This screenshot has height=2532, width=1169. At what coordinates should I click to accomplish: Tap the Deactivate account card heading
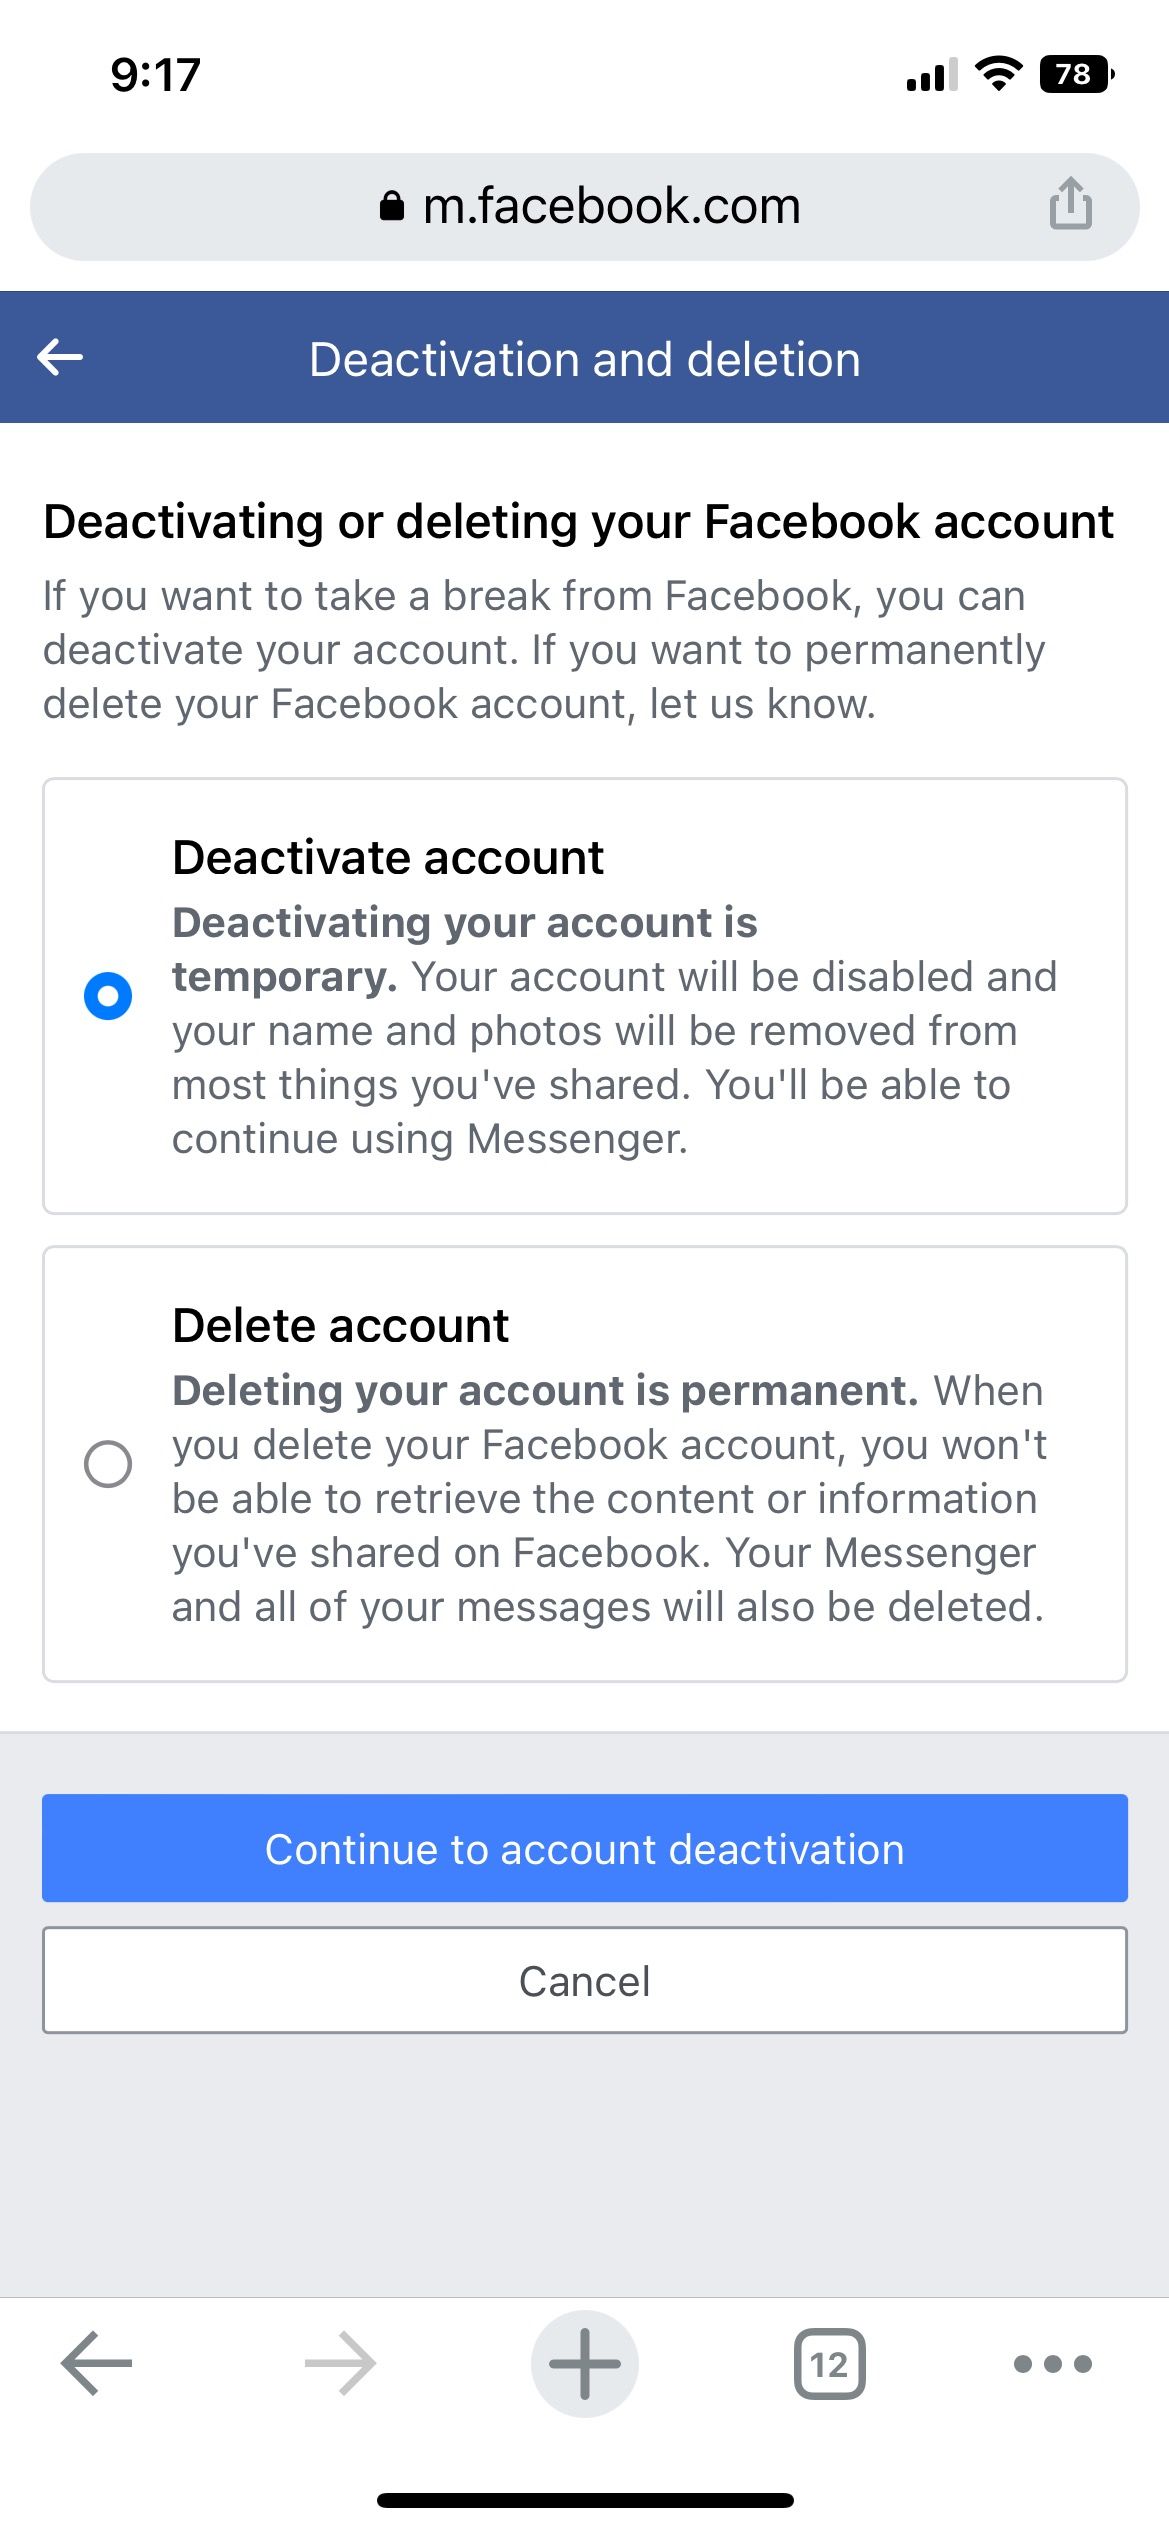388,856
